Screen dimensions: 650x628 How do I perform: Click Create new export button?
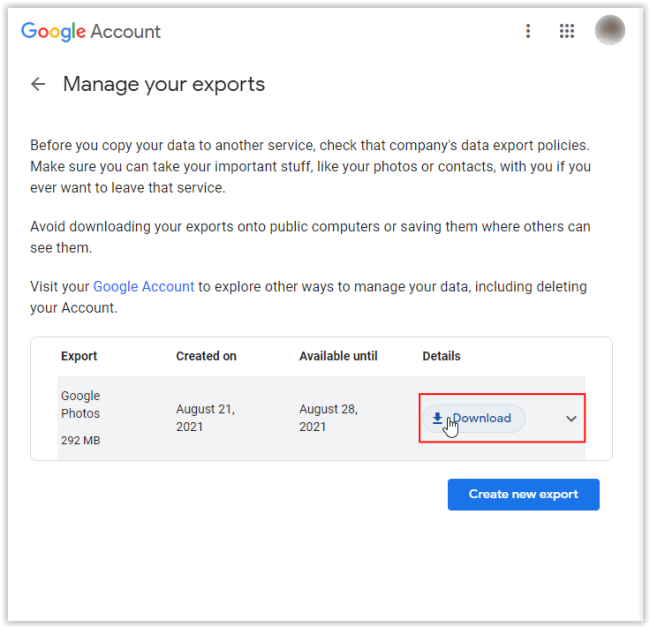point(523,494)
